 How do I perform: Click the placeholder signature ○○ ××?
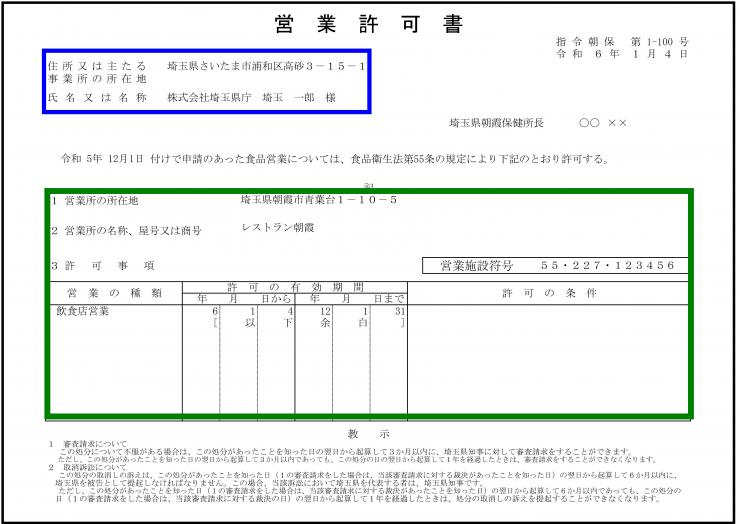coord(603,123)
